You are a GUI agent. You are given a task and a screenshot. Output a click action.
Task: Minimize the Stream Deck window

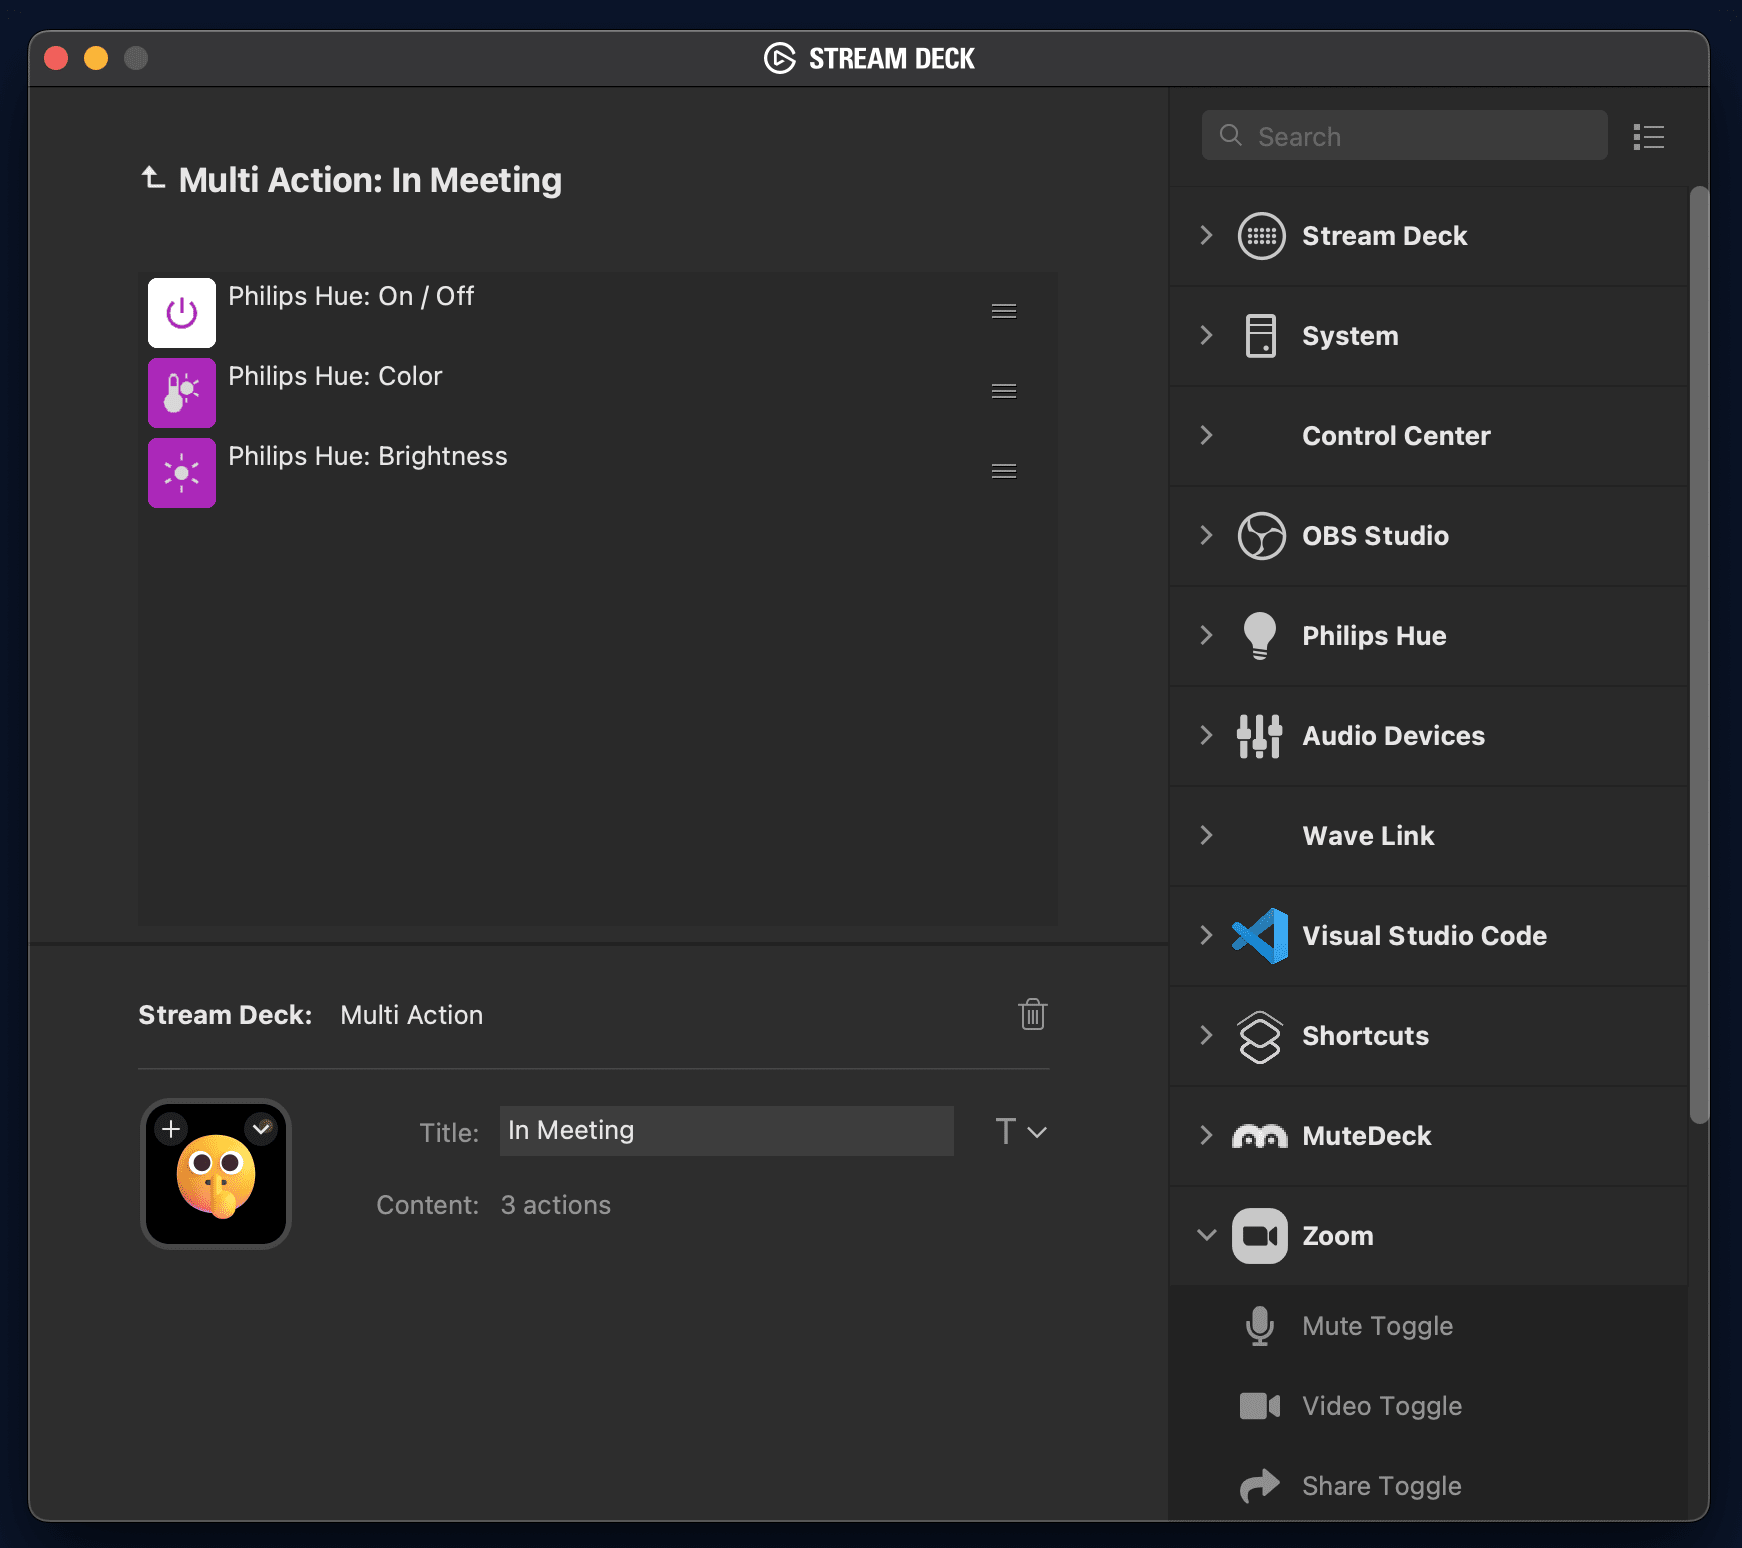[96, 58]
